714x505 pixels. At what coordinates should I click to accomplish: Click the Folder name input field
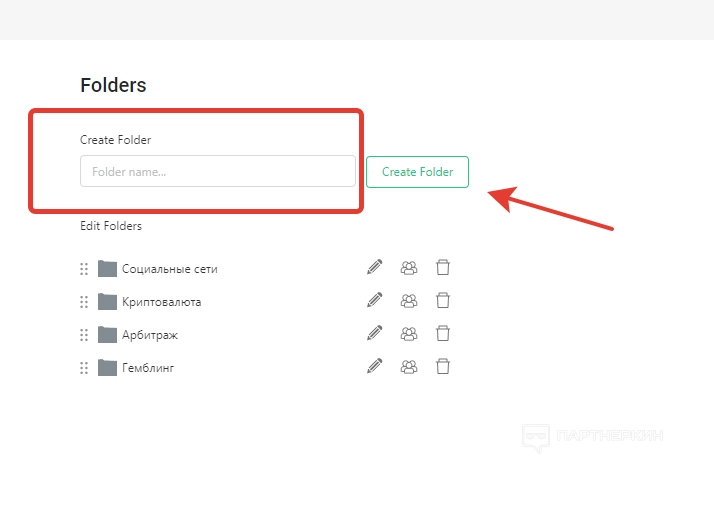[x=217, y=171]
